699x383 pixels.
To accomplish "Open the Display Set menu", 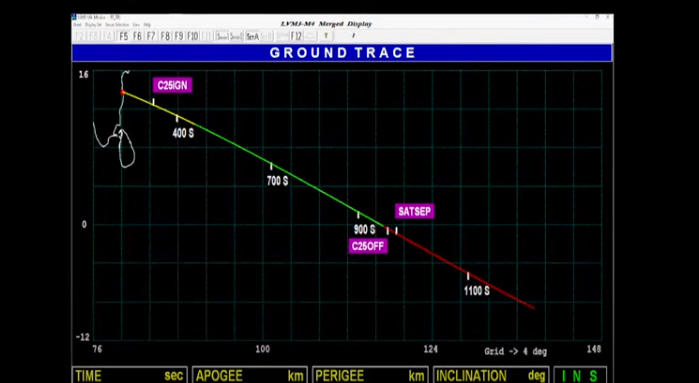I will click(x=94, y=25).
